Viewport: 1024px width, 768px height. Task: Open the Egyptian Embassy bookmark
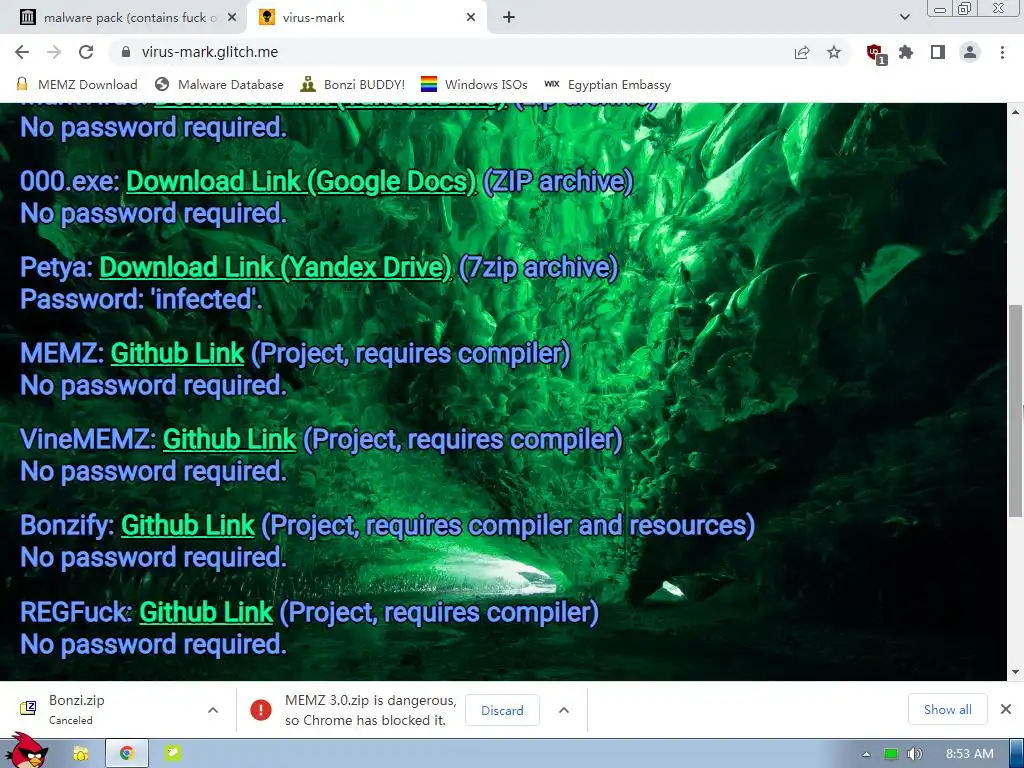click(x=607, y=85)
